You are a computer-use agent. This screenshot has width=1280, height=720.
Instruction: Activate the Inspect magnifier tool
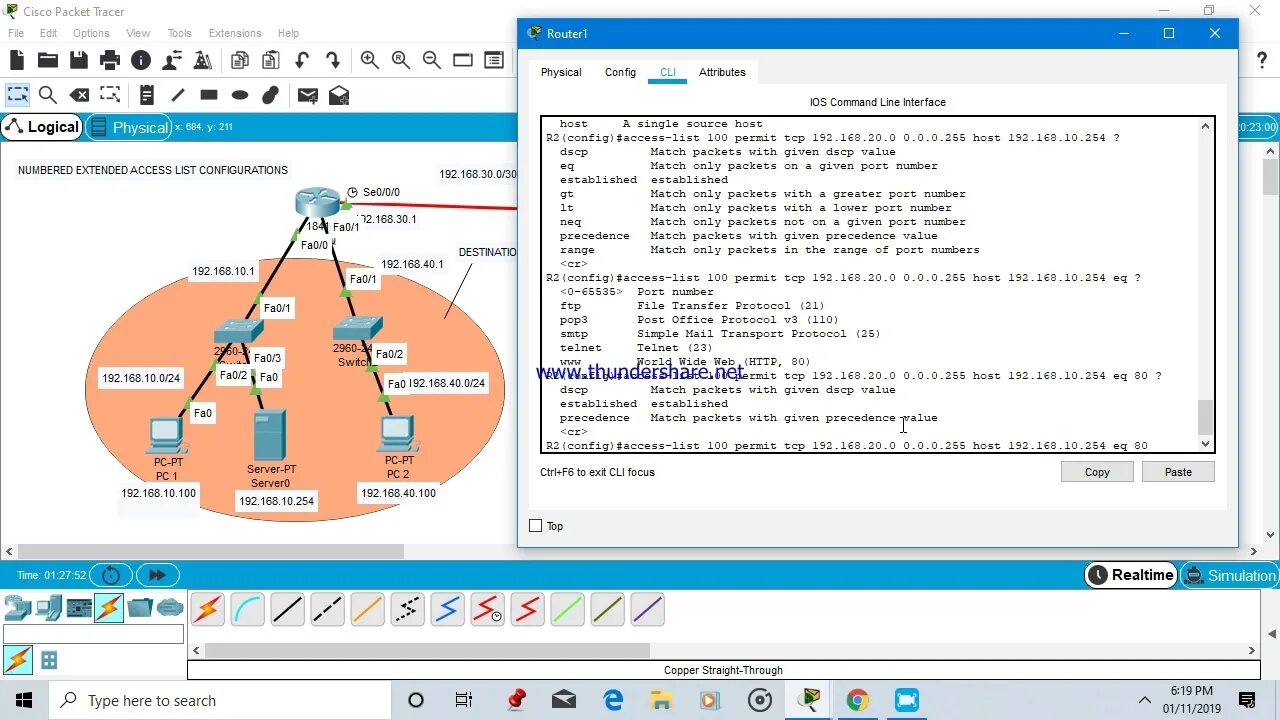tap(47, 95)
